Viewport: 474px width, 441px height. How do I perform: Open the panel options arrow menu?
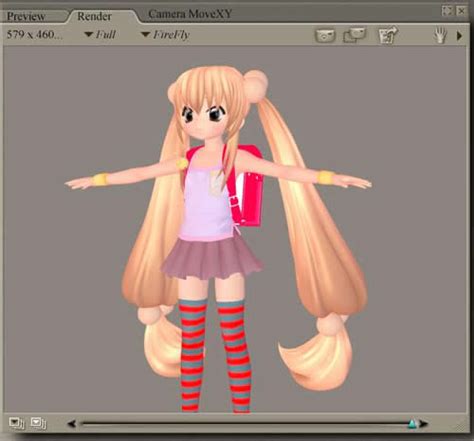(459, 35)
